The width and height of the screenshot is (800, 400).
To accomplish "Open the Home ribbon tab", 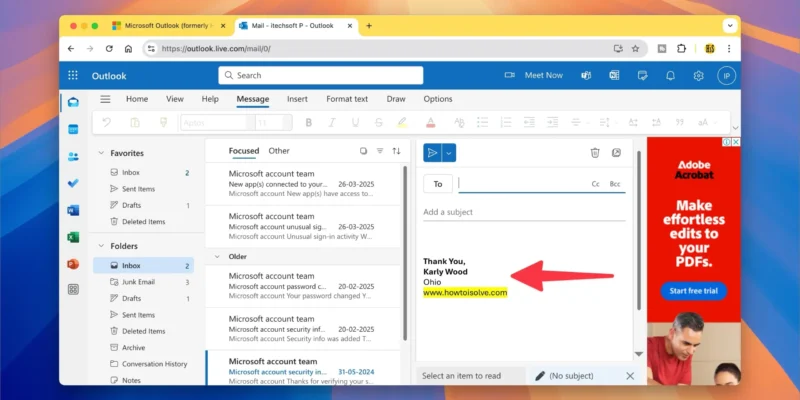I will pos(137,99).
